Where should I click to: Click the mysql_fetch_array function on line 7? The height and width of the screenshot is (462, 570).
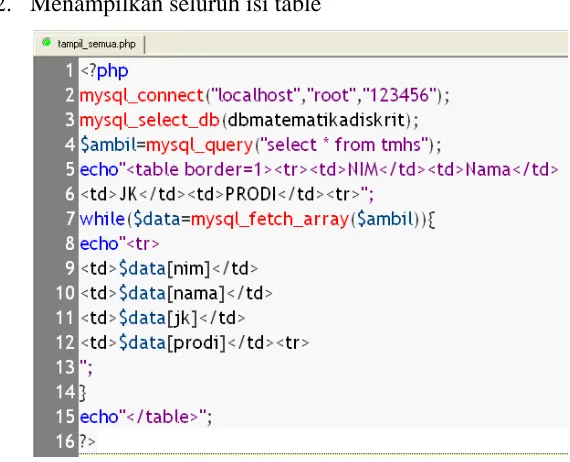tap(270, 220)
